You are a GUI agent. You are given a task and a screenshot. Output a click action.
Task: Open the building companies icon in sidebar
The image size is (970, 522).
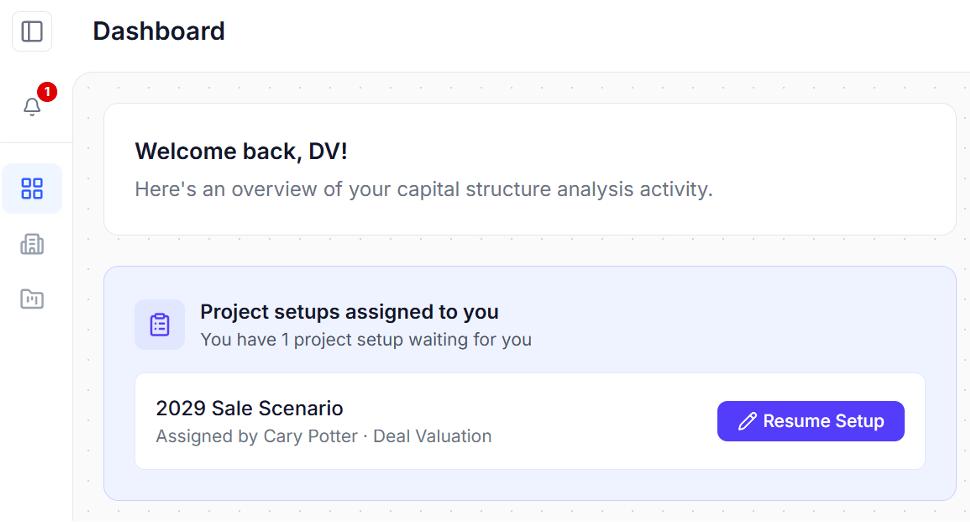pyautogui.click(x=32, y=244)
